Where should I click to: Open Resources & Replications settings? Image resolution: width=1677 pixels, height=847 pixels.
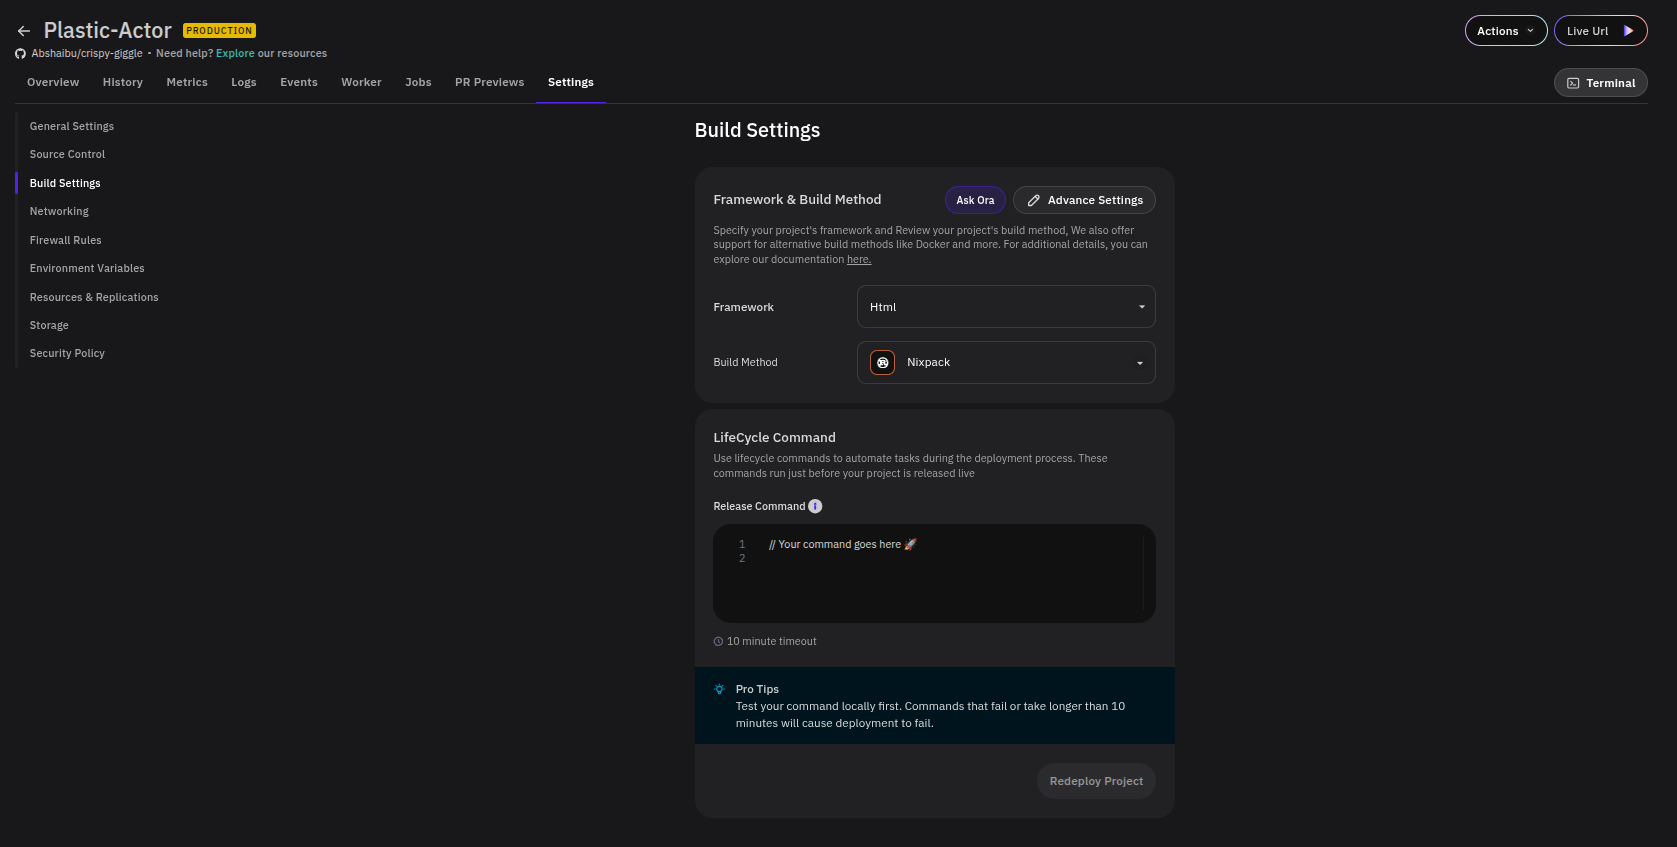click(94, 297)
